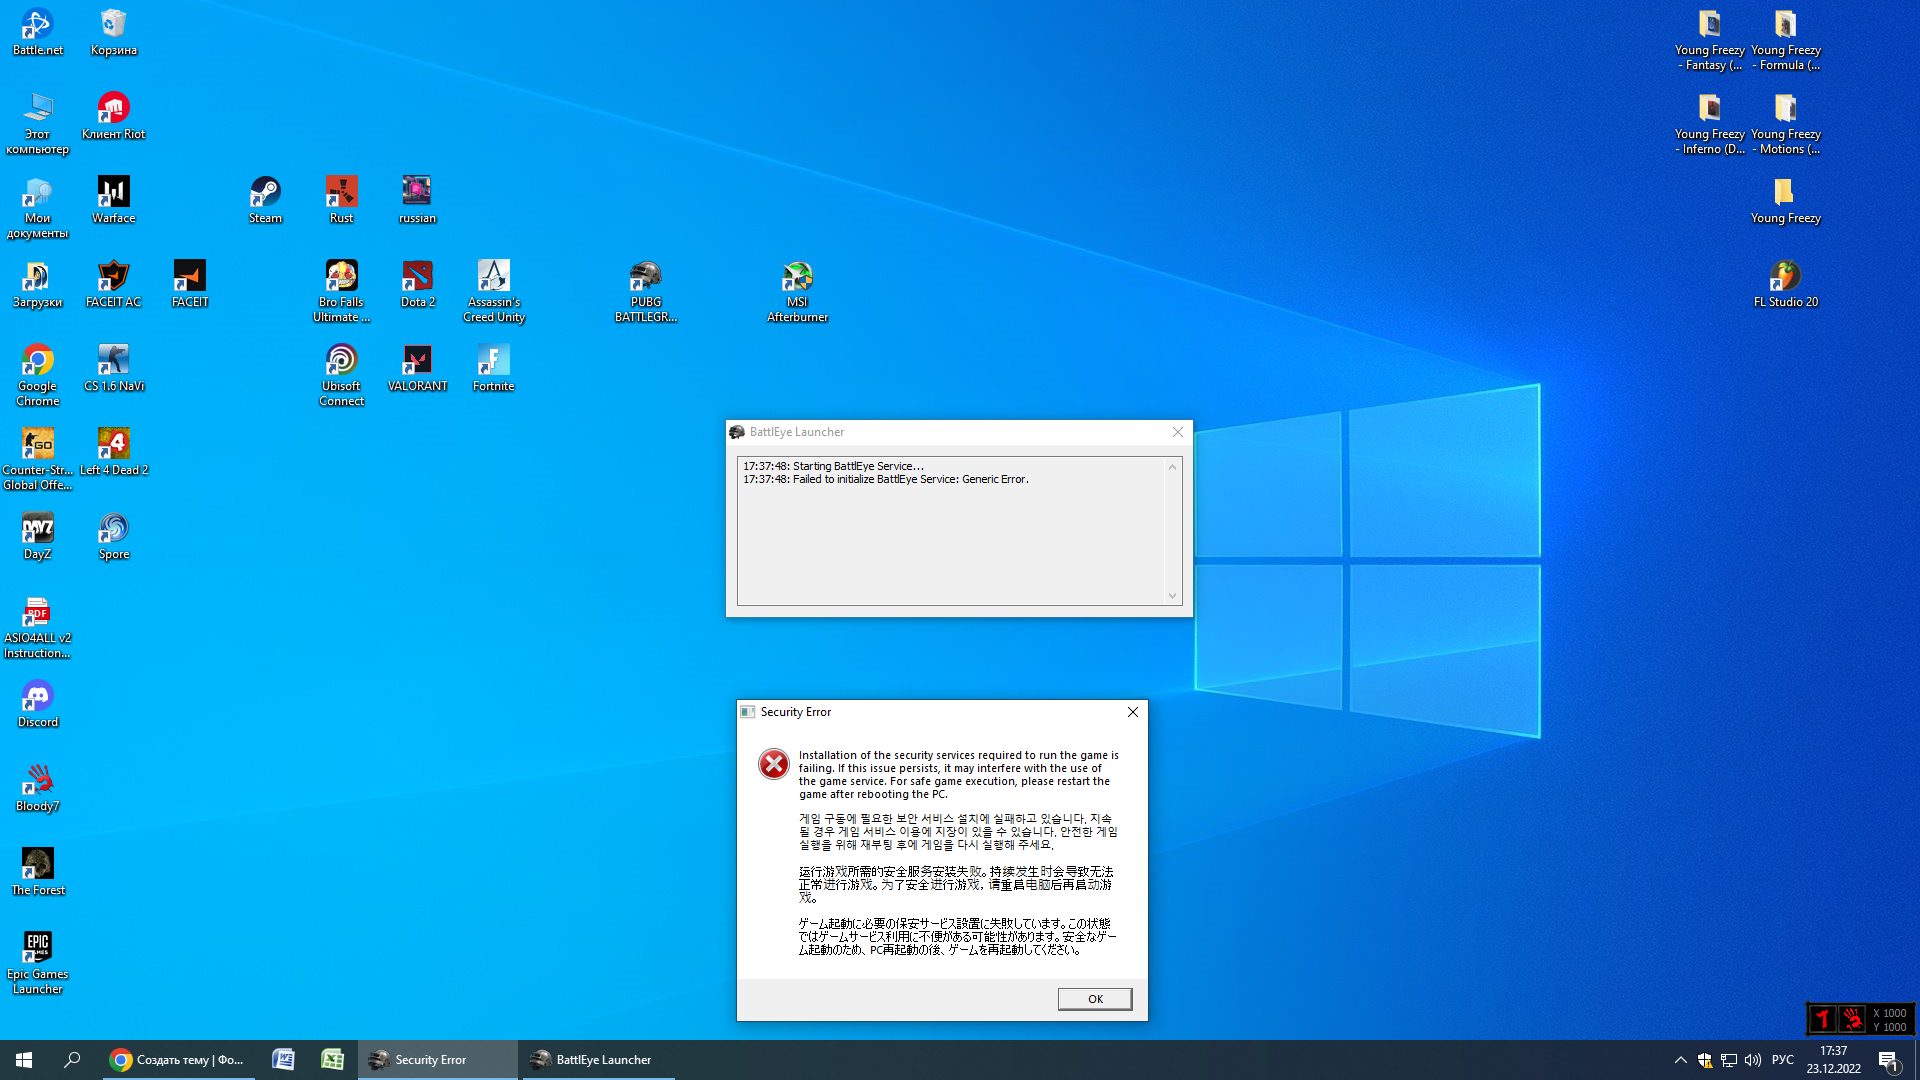
Task: Switch to Security Error taskbar button
Action: [438, 1060]
